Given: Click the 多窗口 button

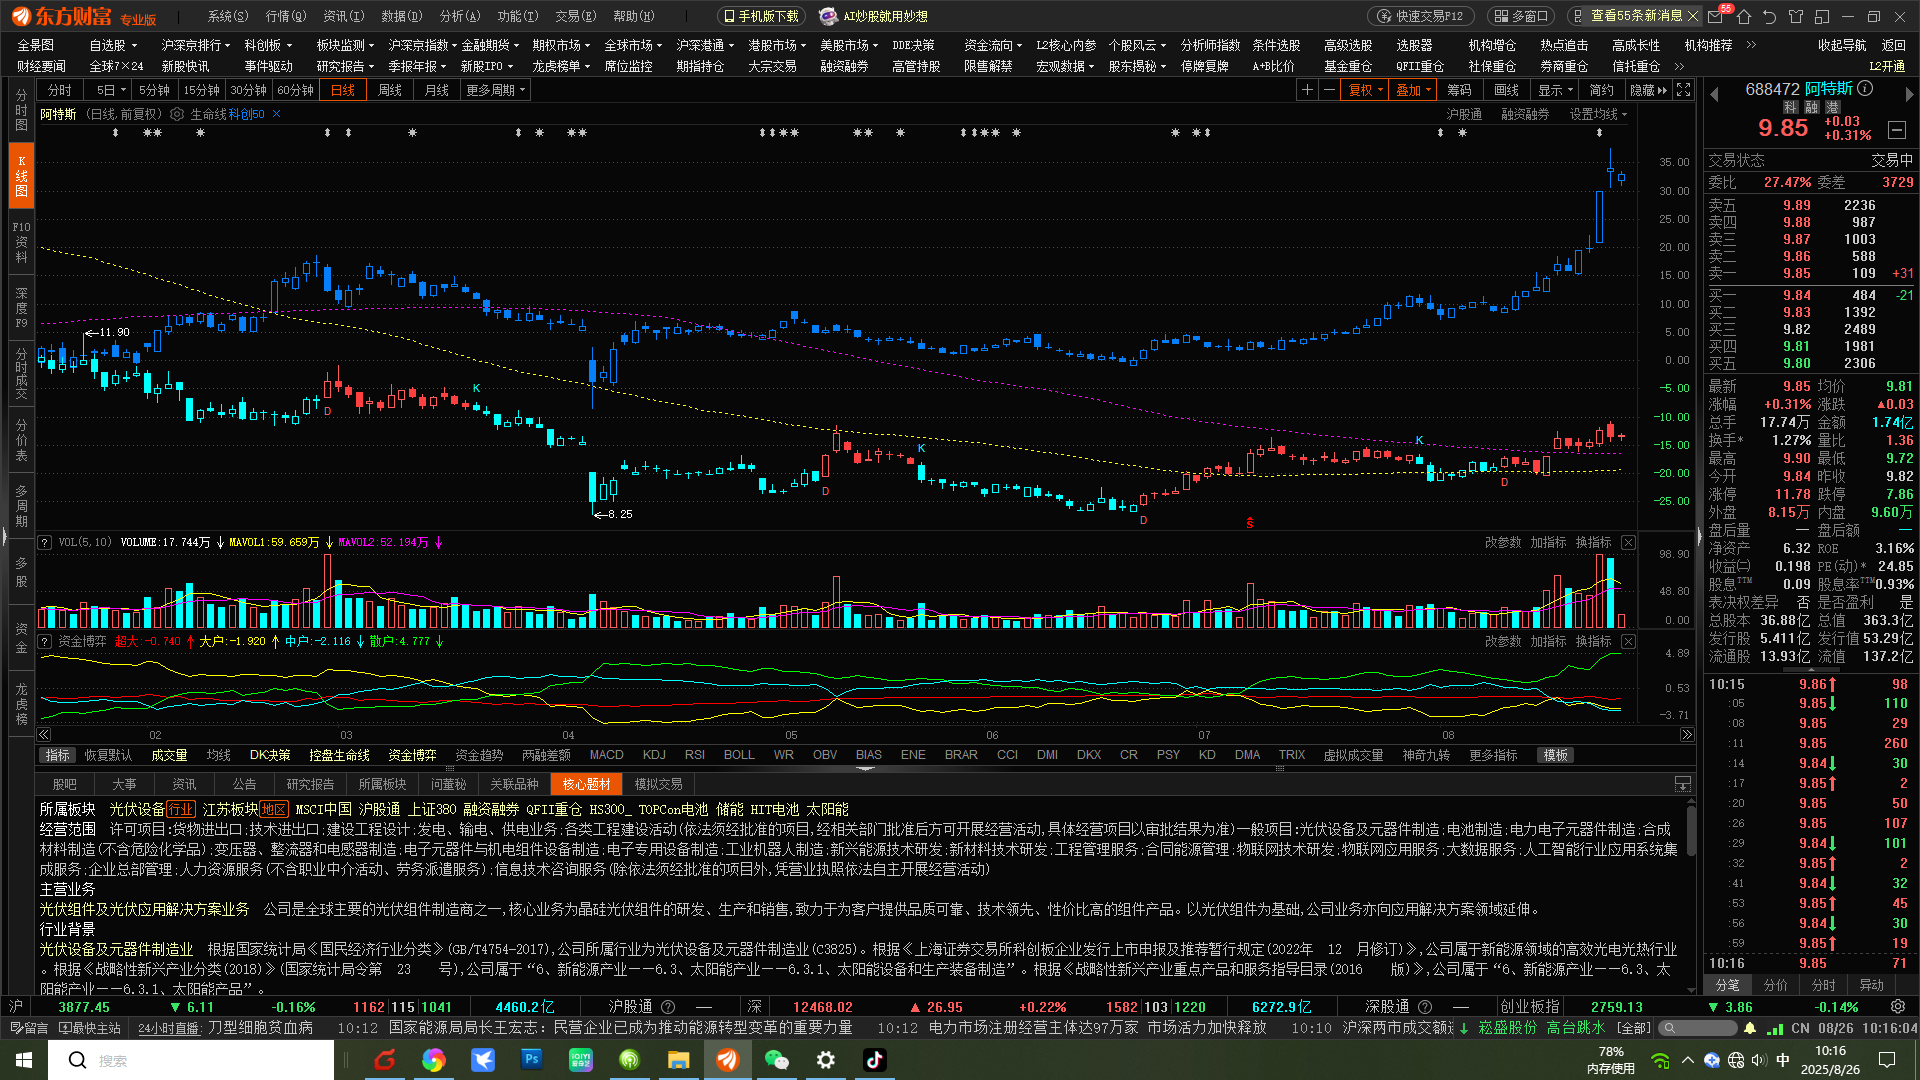Looking at the screenshot, I should (x=1520, y=16).
